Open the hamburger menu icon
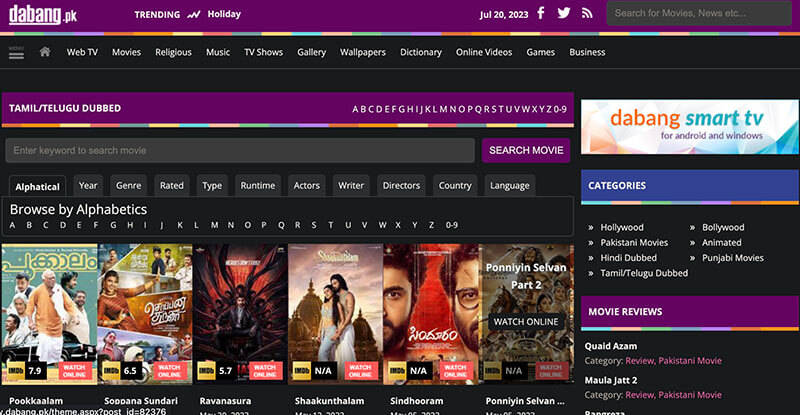This screenshot has width=800, height=415. [16, 50]
